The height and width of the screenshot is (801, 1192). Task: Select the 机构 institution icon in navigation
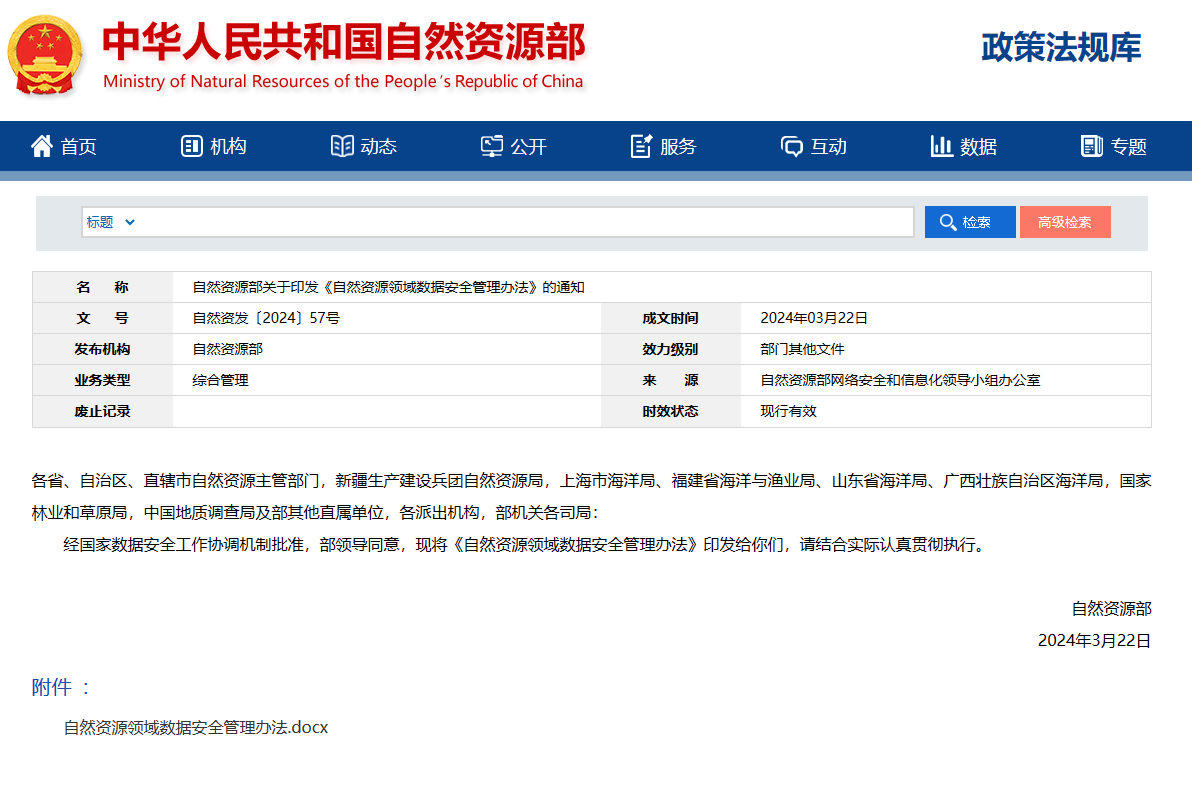click(191, 146)
